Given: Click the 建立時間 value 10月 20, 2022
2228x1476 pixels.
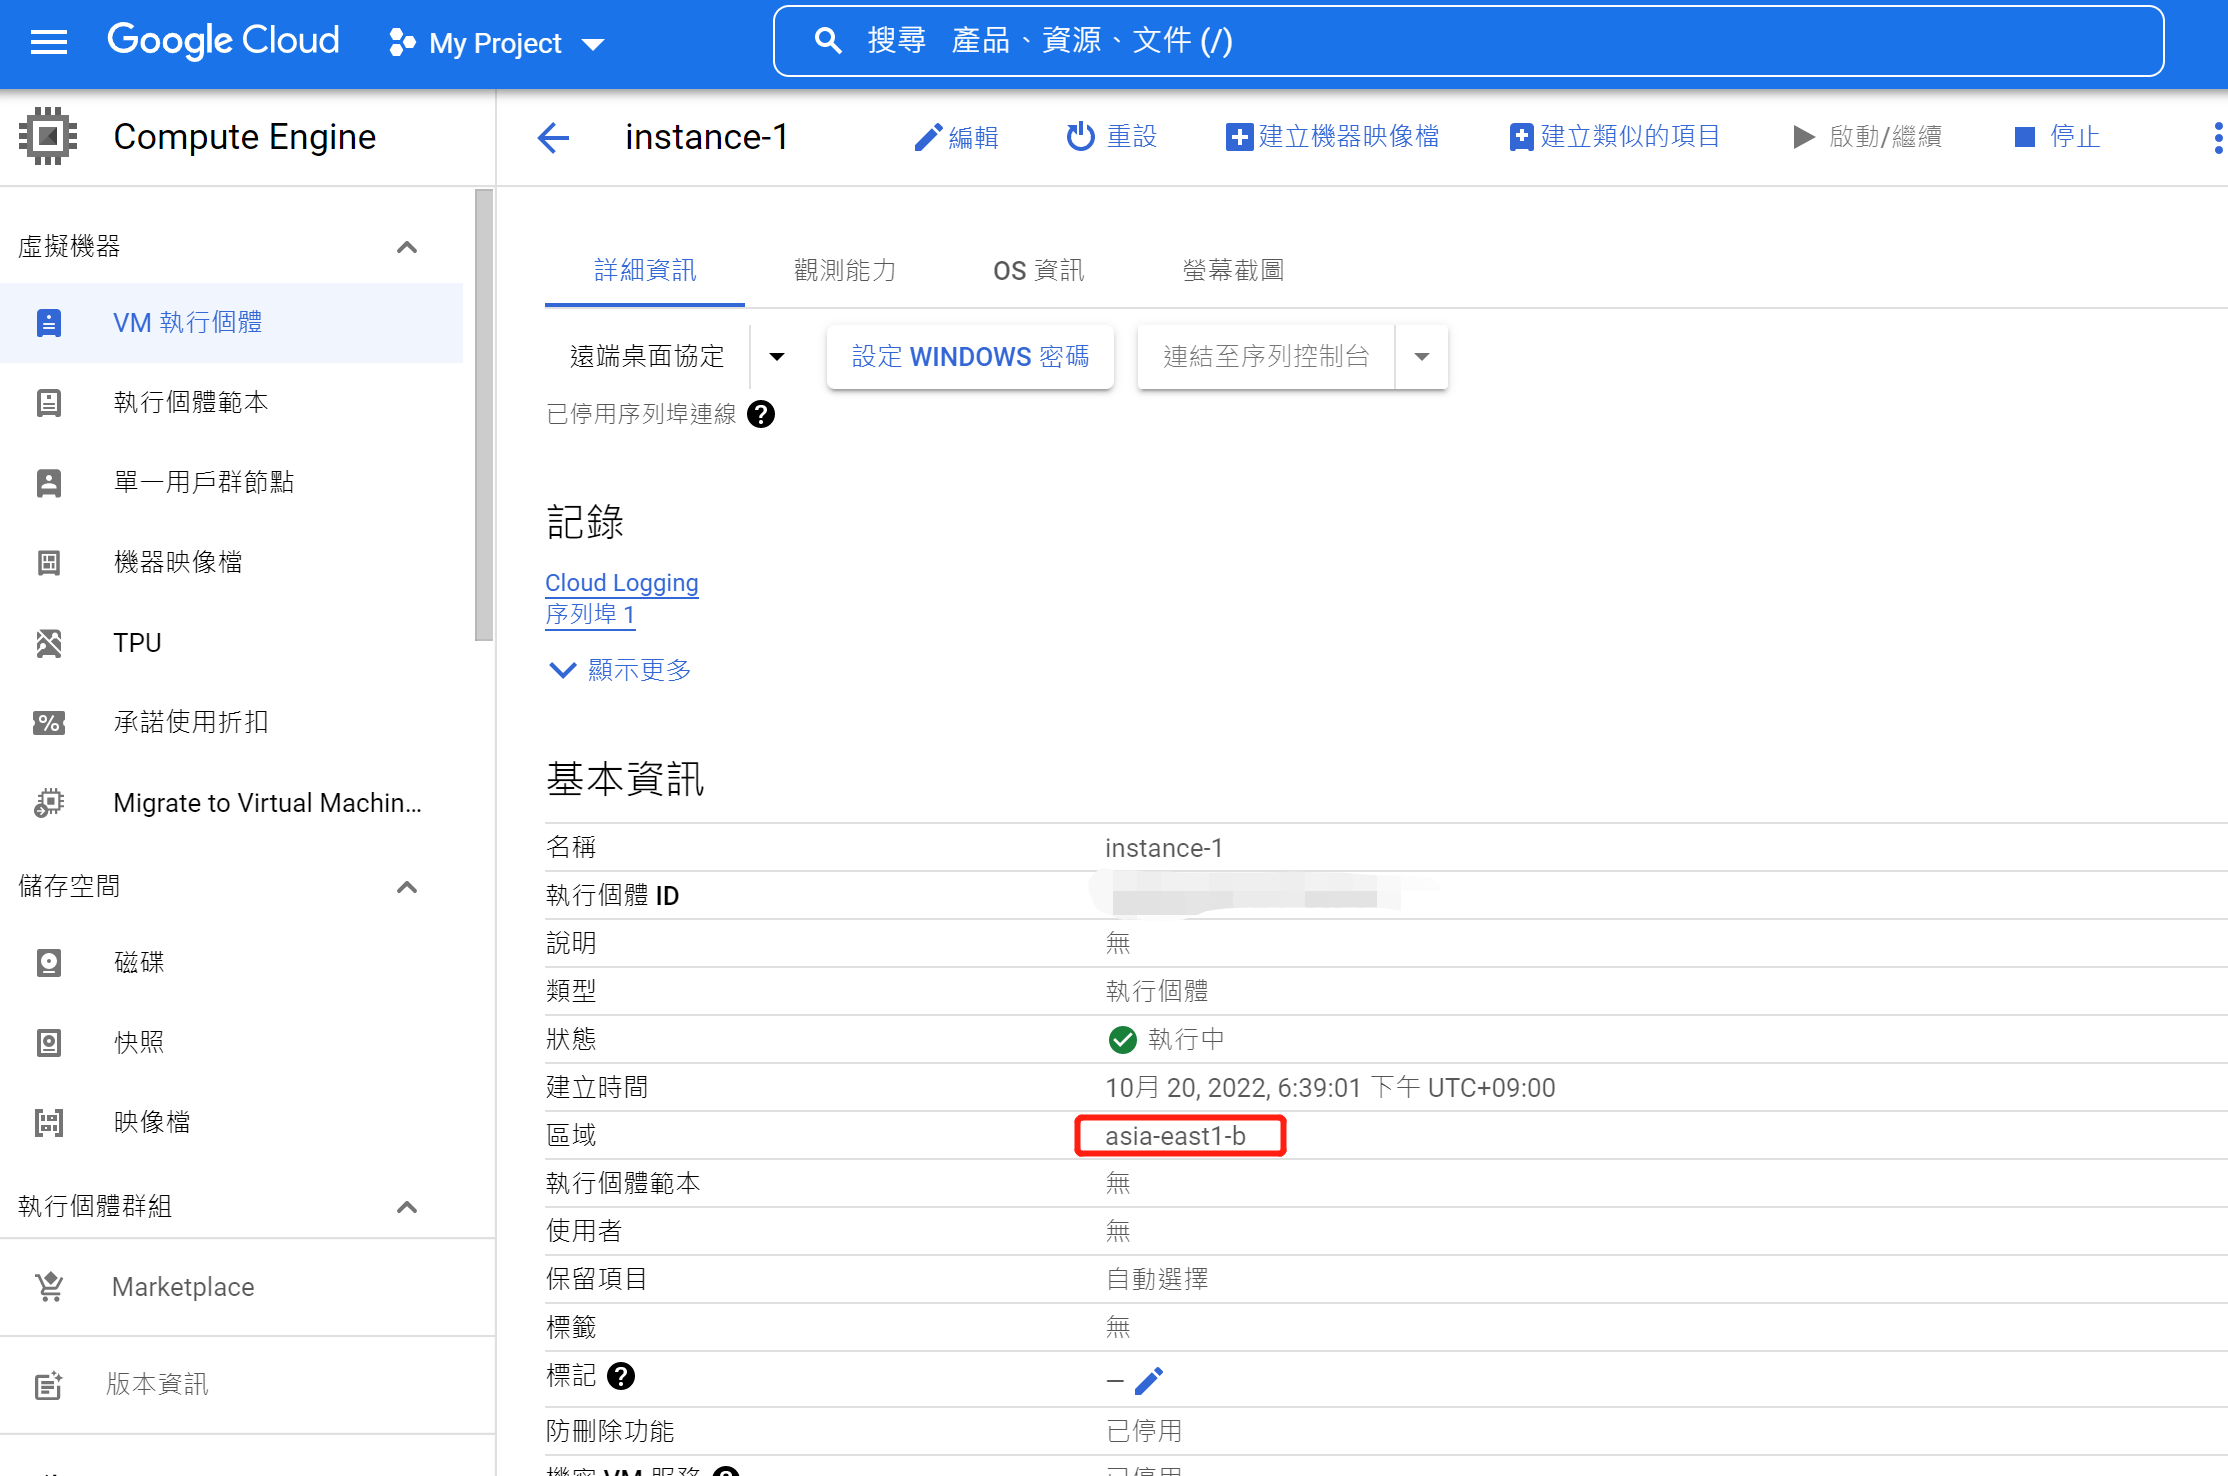Looking at the screenshot, I should 1330,1088.
